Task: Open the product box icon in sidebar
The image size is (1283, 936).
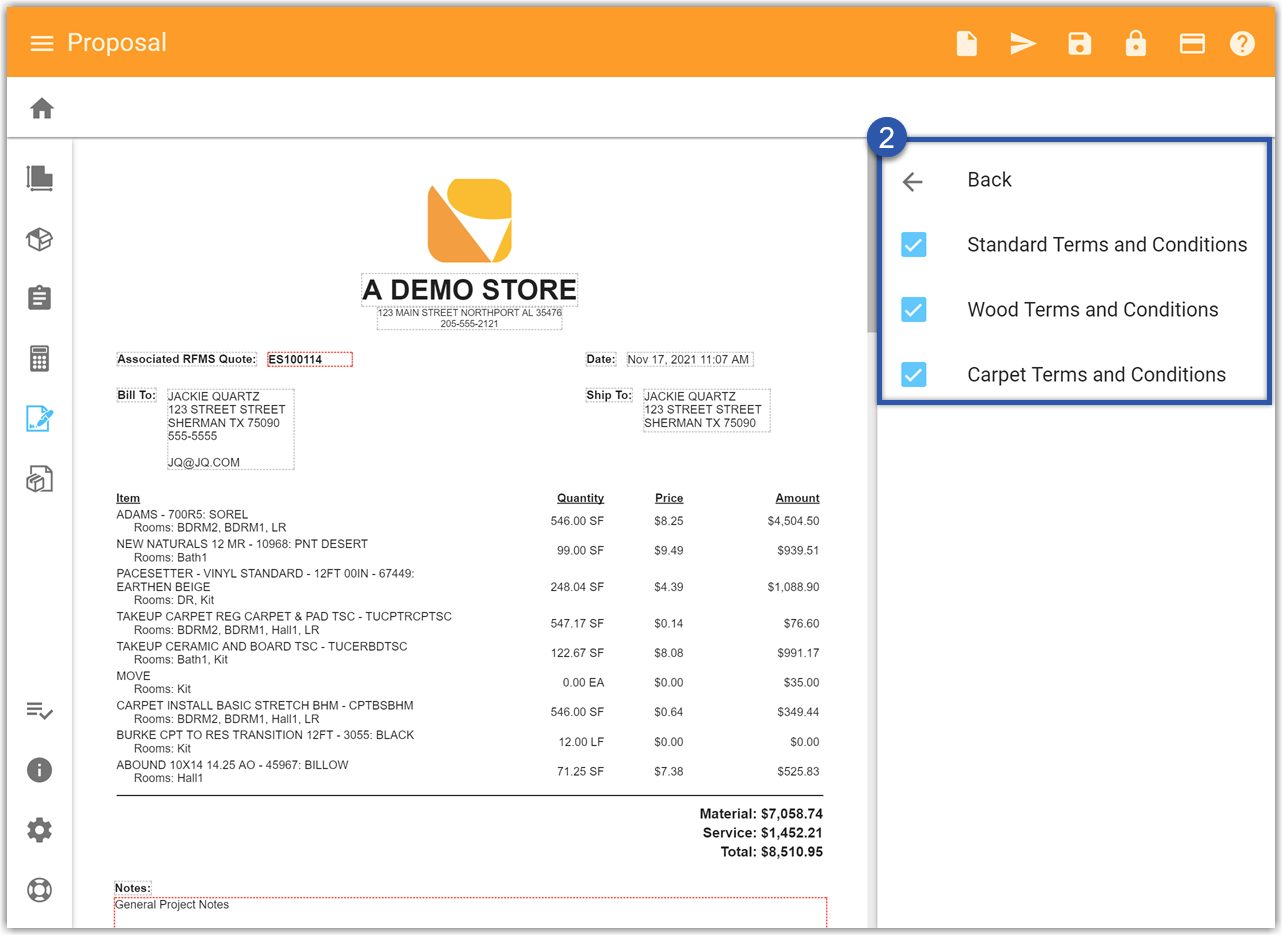Action: point(39,239)
